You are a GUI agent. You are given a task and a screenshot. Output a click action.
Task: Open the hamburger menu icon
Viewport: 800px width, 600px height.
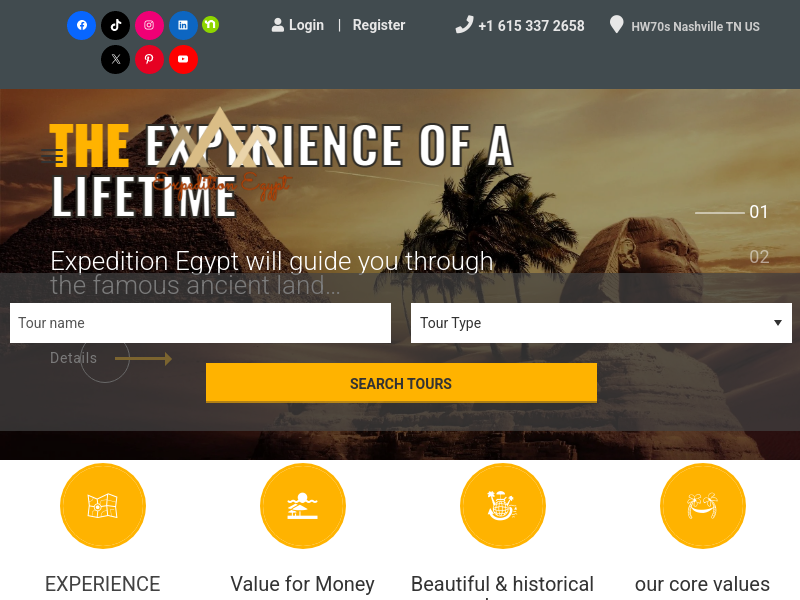click(52, 156)
